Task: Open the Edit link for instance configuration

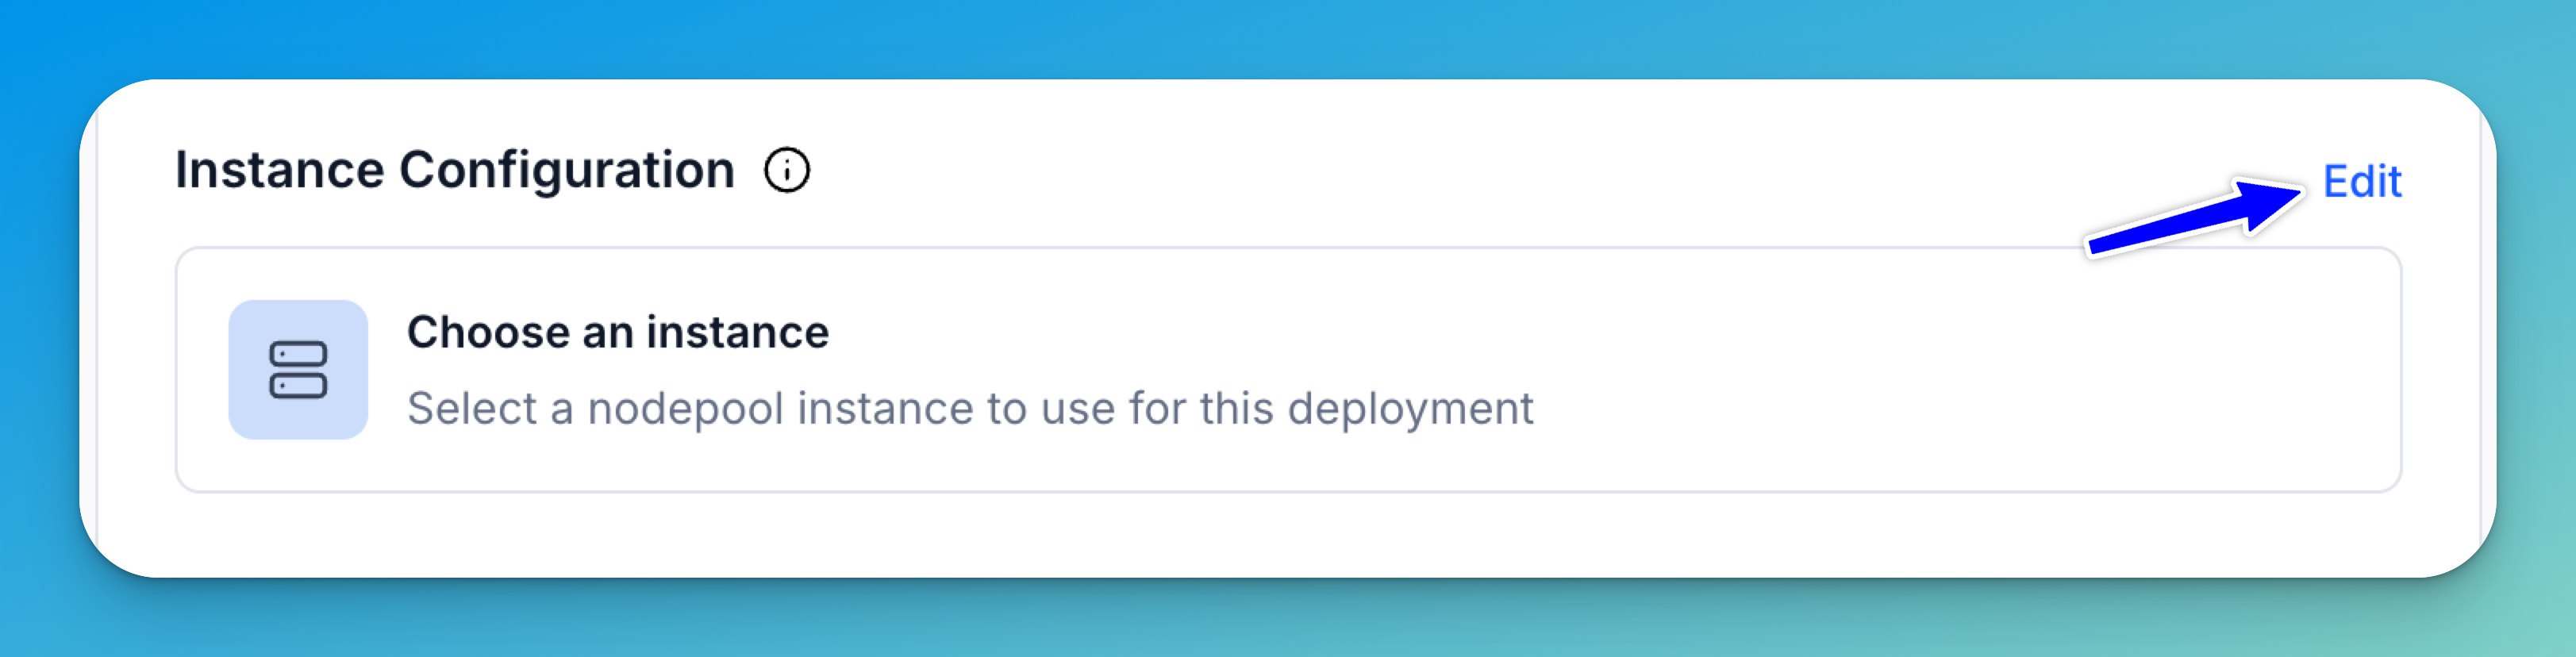Action: click(2361, 181)
